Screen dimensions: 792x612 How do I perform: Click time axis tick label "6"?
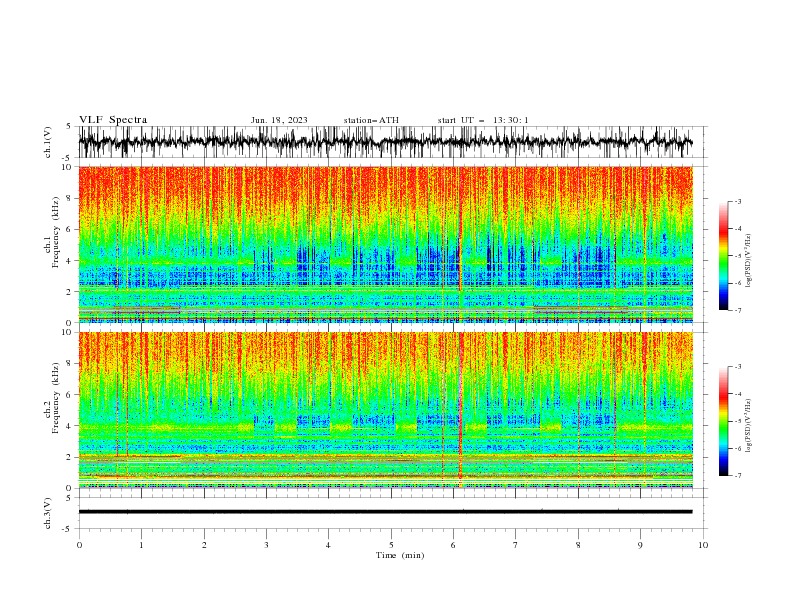(x=453, y=545)
